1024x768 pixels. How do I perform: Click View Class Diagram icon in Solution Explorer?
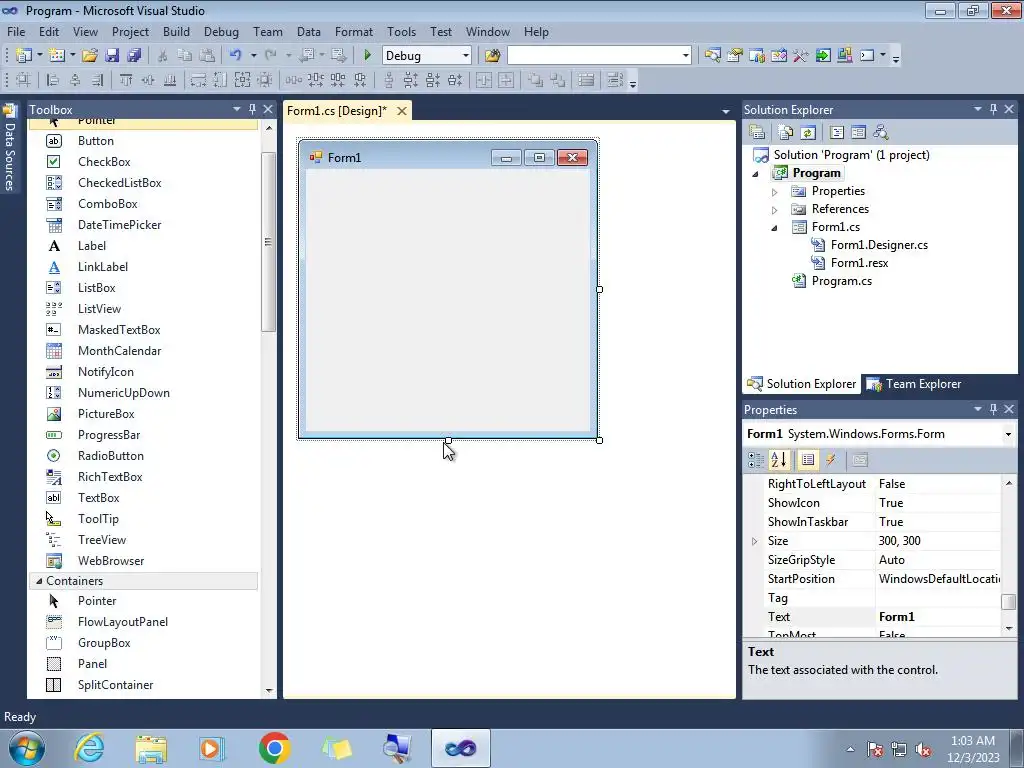[881, 133]
